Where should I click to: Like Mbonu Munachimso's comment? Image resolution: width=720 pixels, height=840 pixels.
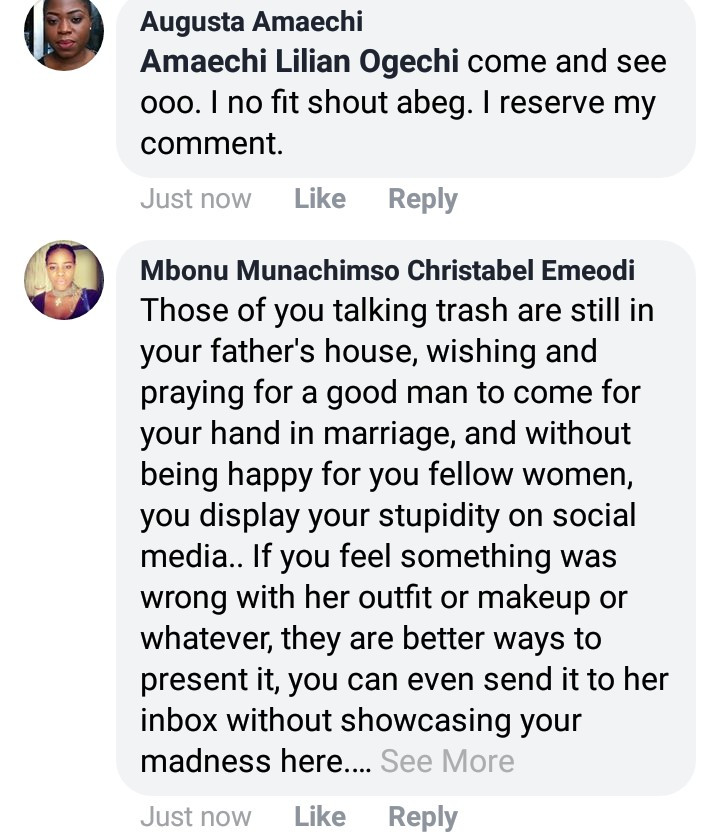click(320, 817)
